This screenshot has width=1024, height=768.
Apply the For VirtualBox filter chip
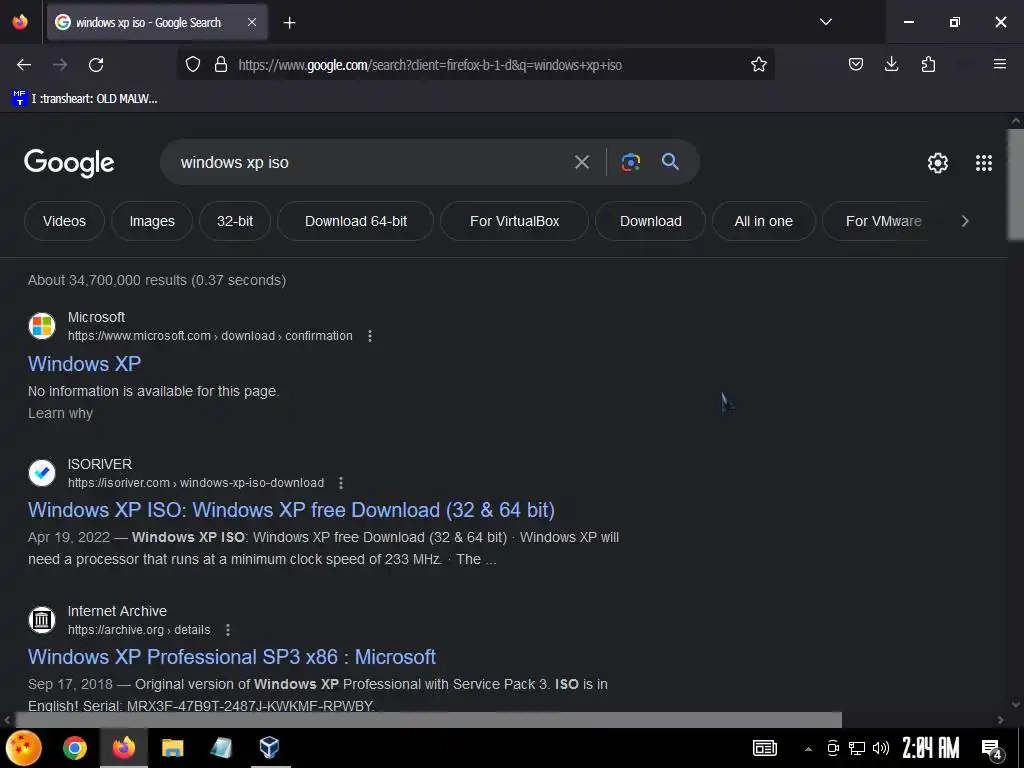(515, 221)
